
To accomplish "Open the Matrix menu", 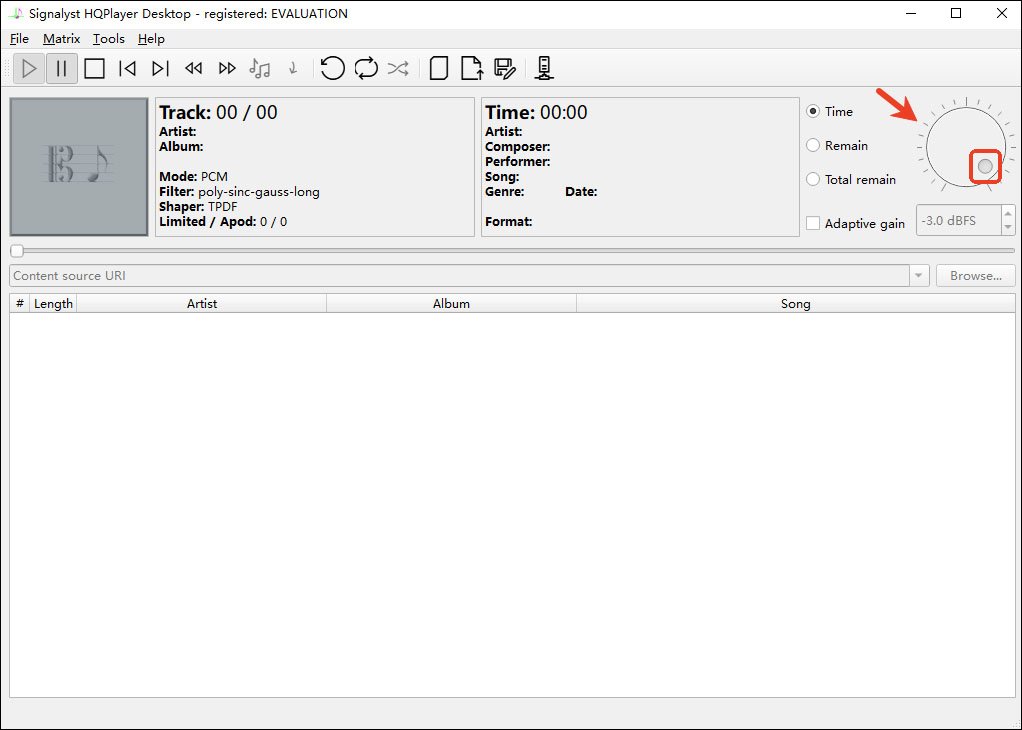I will (61, 38).
